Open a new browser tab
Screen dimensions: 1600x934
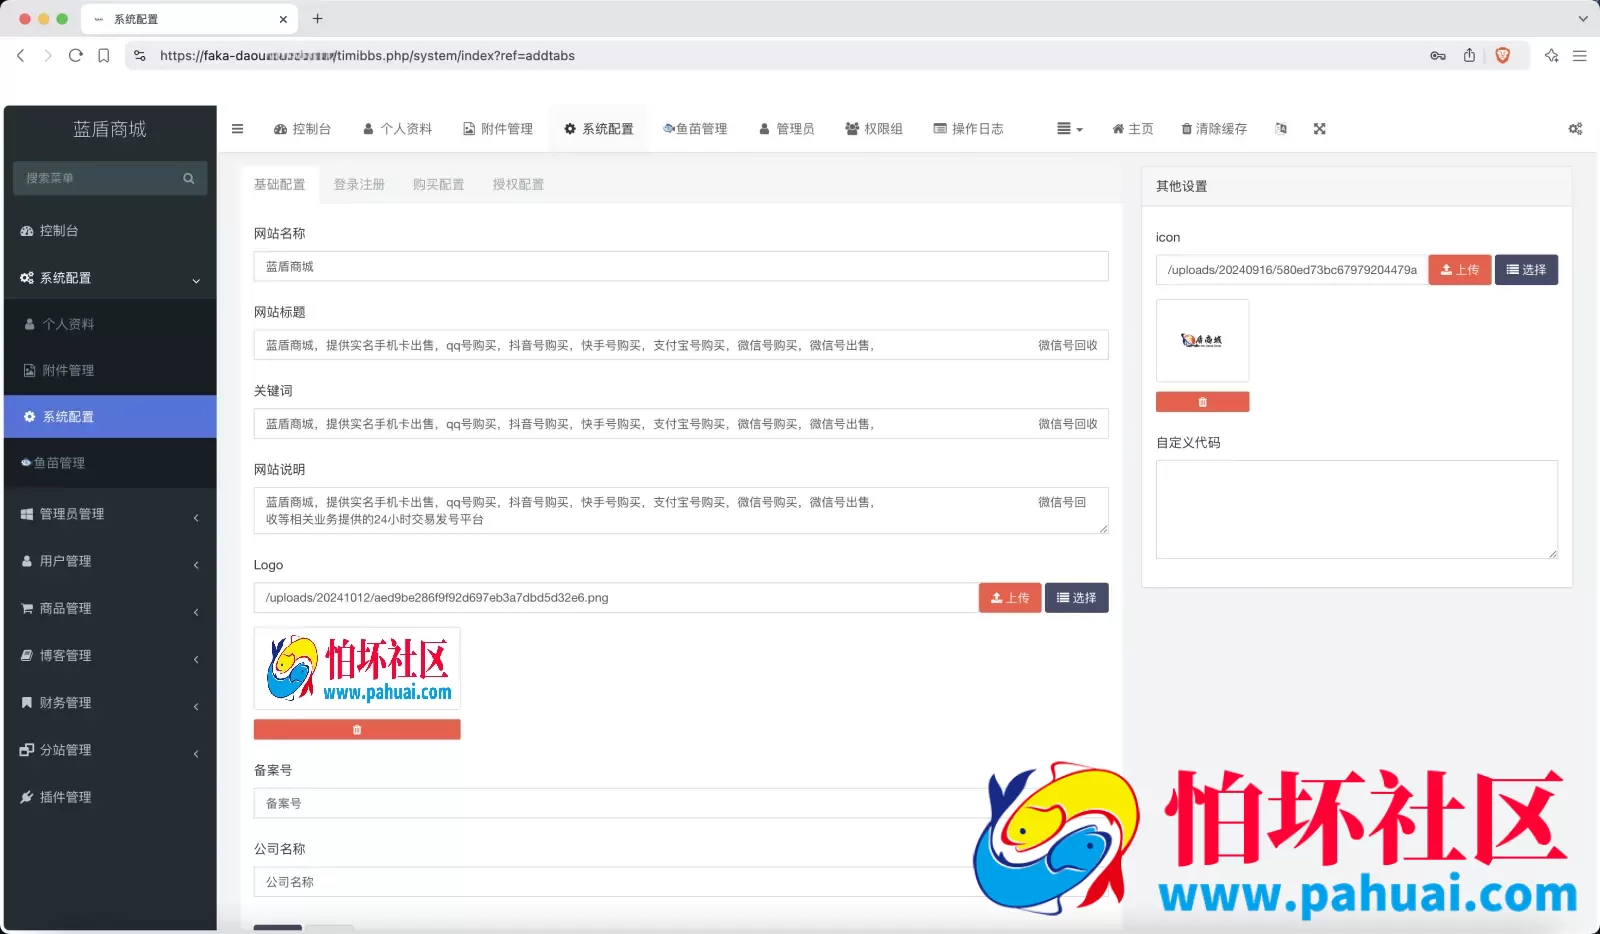(317, 19)
